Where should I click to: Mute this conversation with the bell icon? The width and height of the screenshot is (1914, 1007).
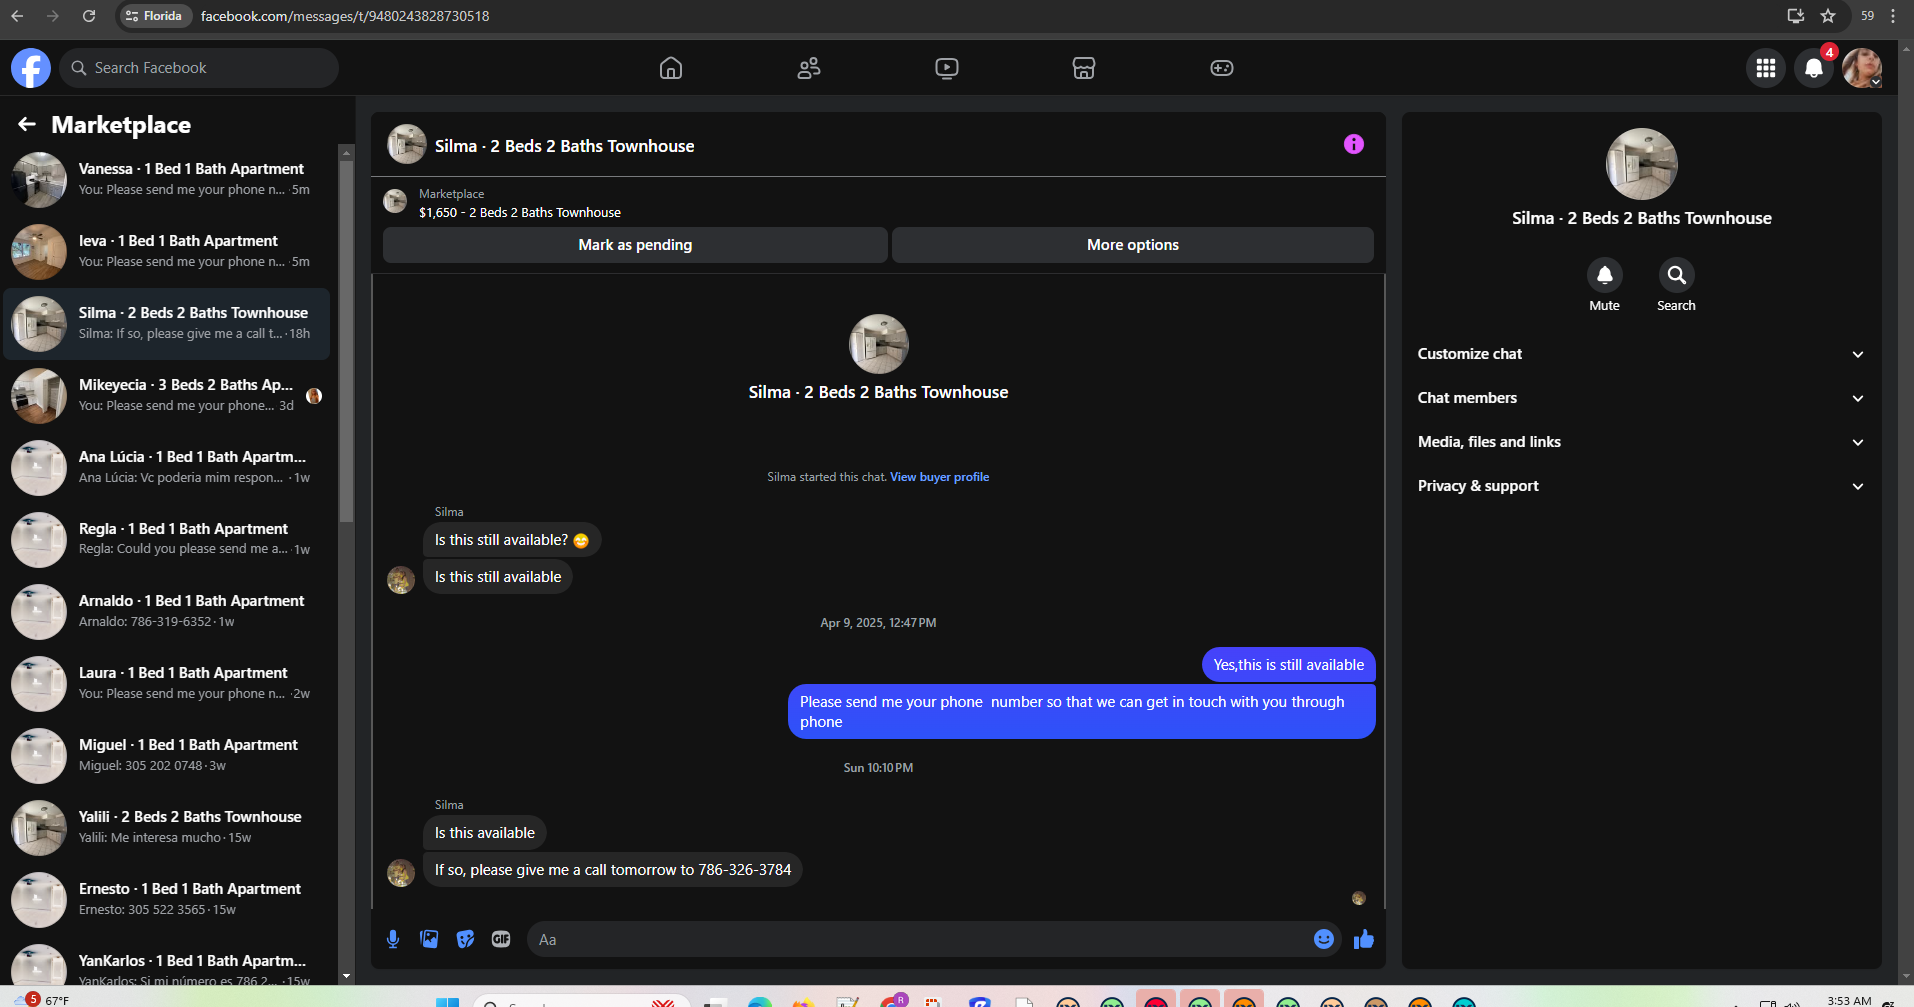pos(1605,275)
